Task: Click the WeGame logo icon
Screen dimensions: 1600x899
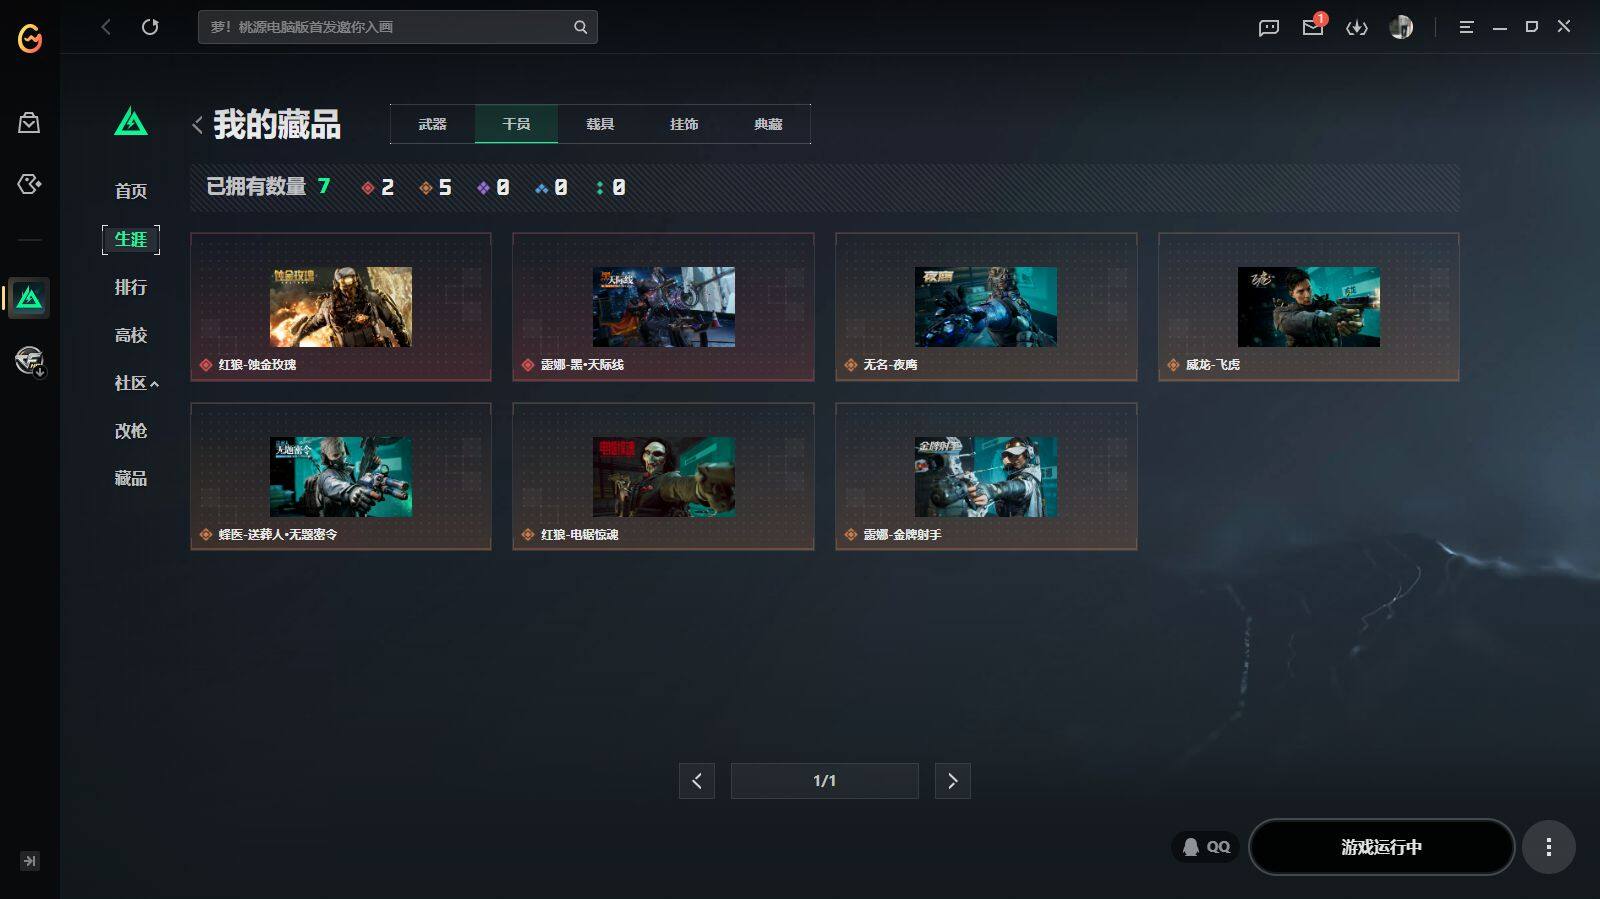Action: coord(30,38)
